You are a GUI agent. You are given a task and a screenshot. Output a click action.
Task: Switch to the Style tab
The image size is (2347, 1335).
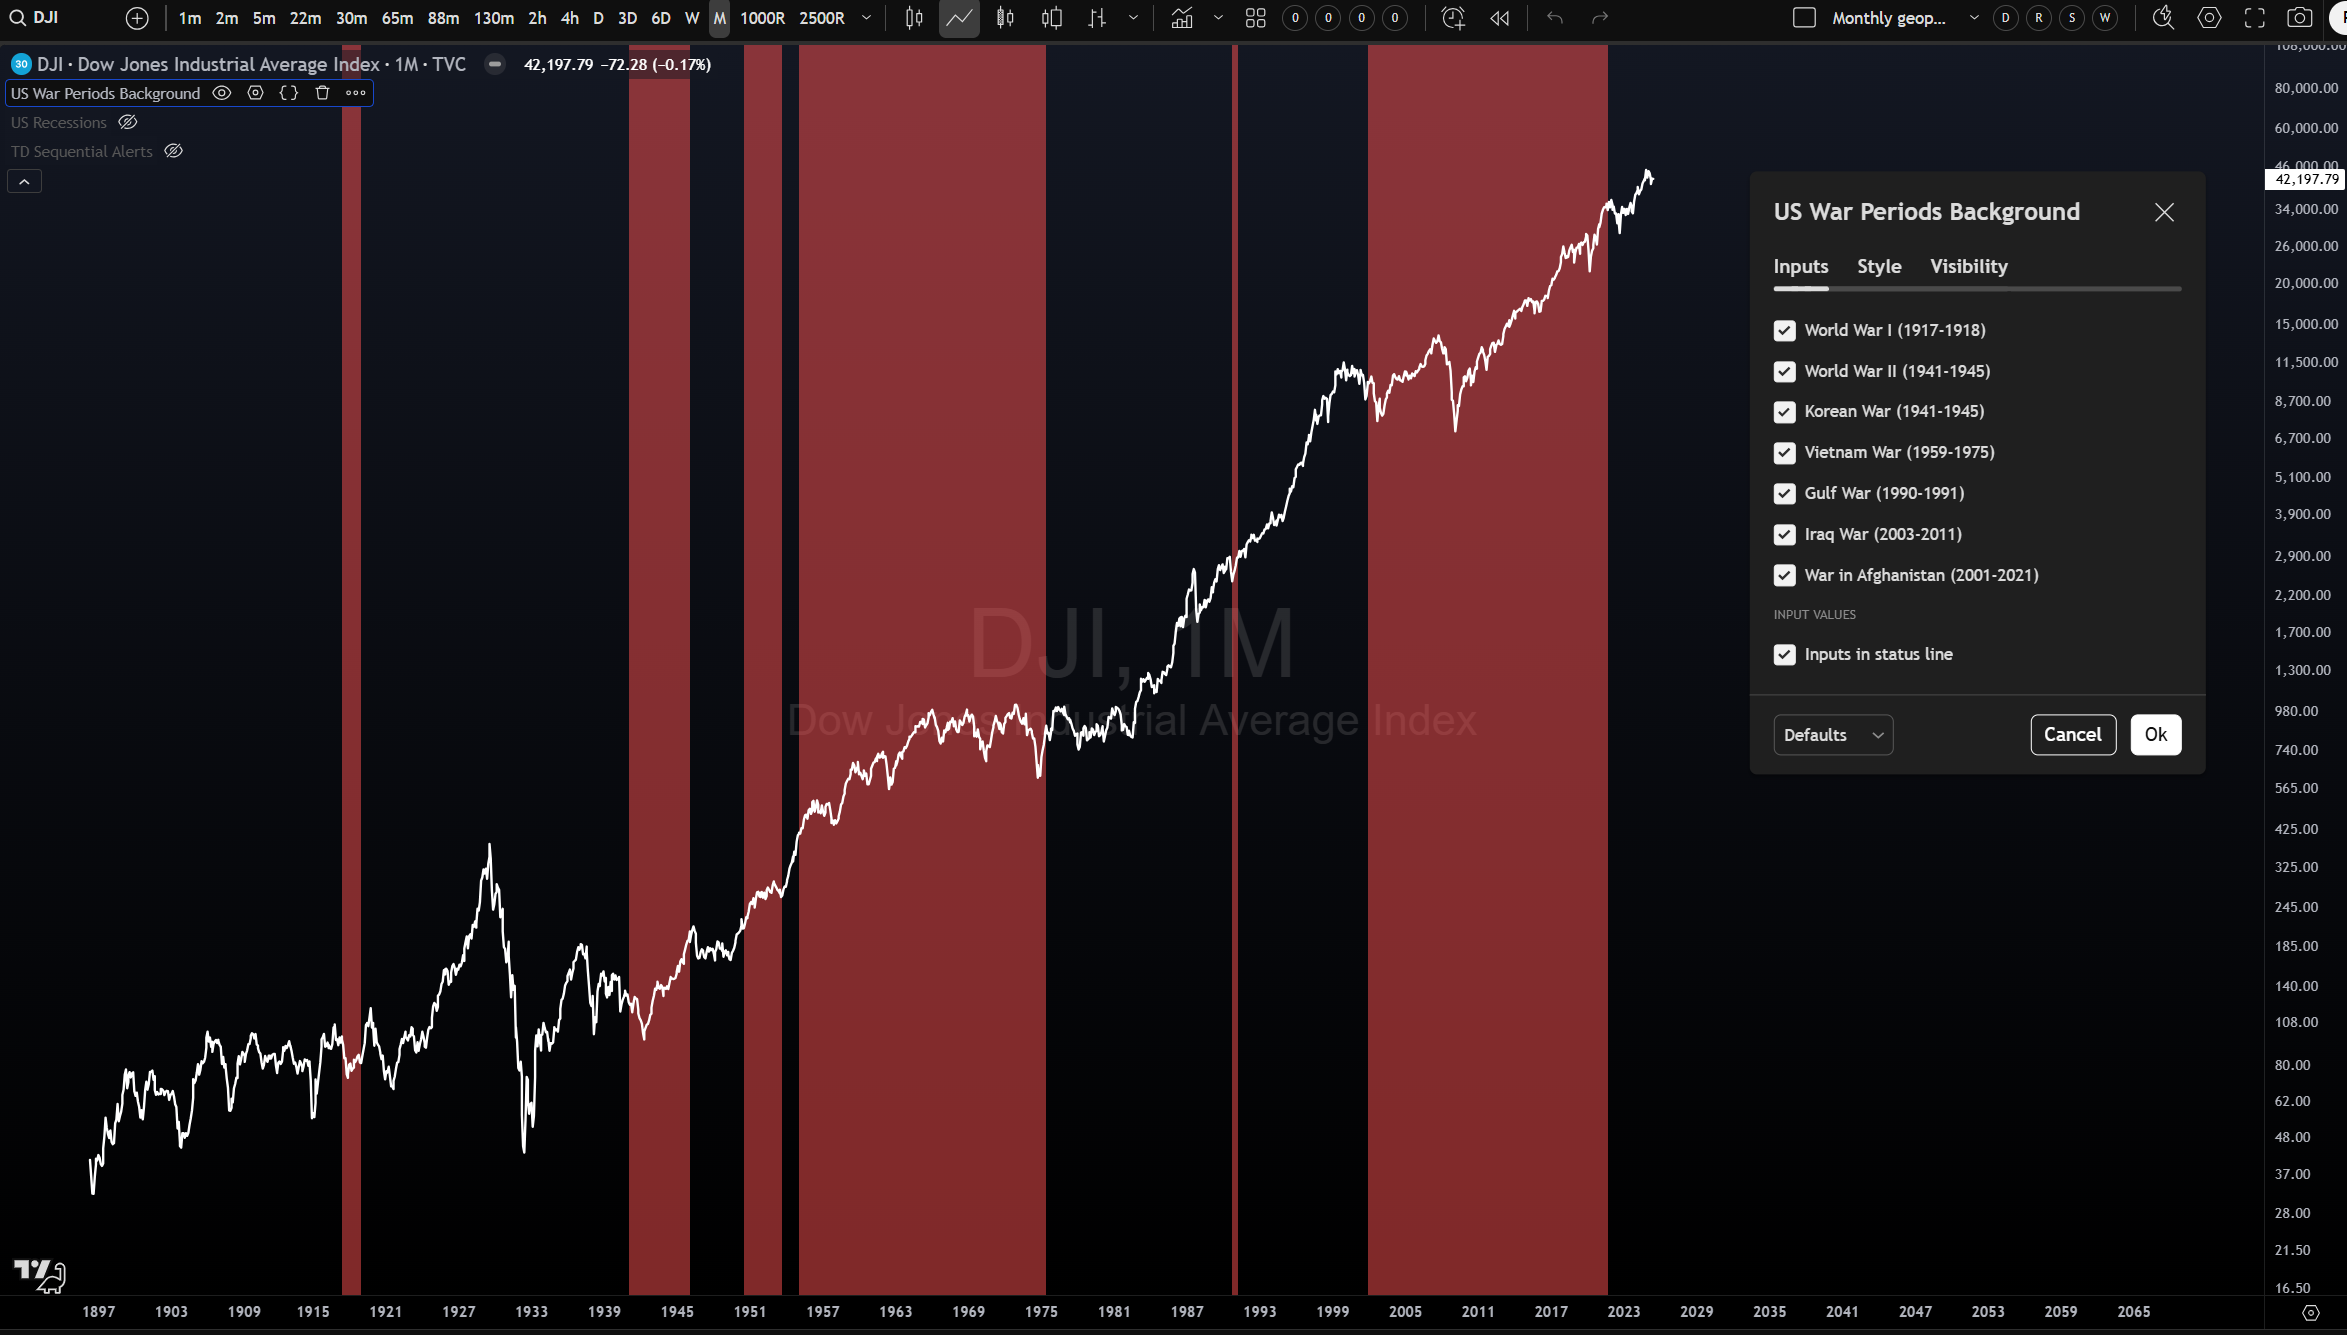pos(1878,267)
